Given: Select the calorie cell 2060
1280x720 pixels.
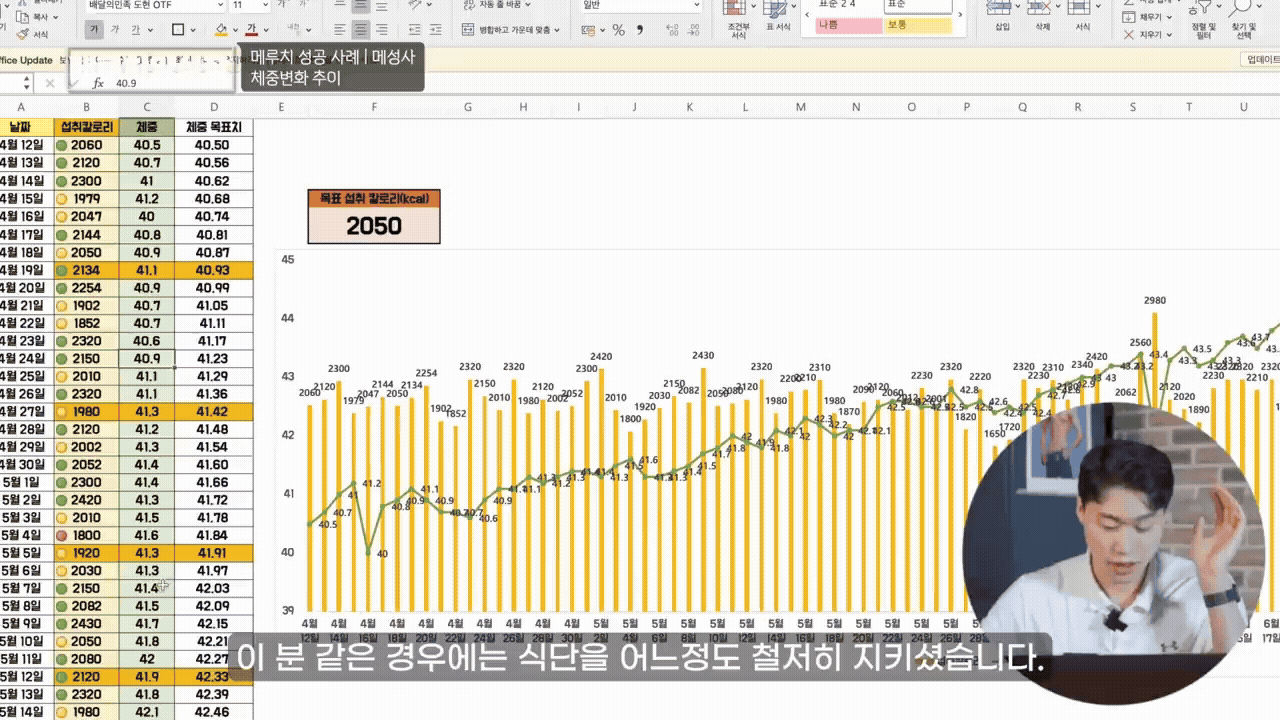Looking at the screenshot, I should [86, 145].
